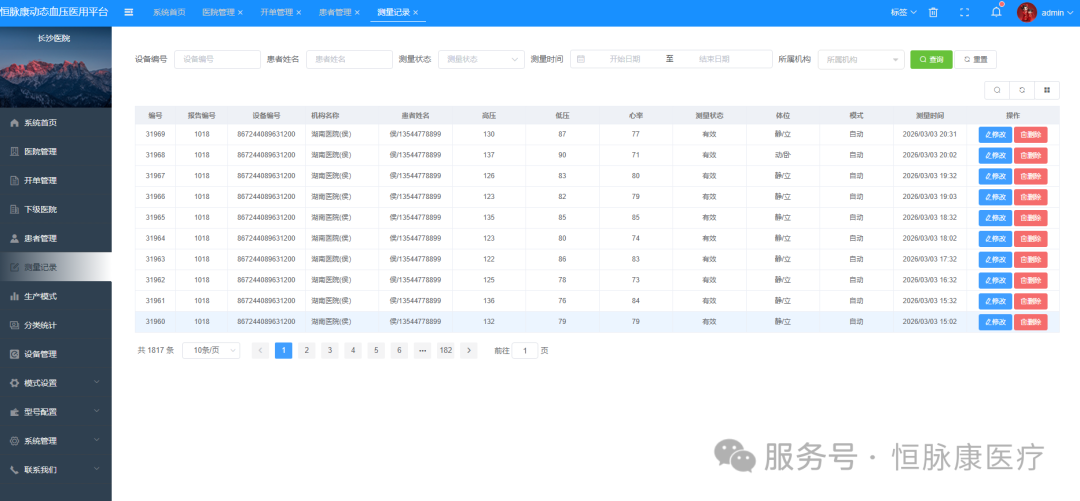Click the pagination ellipsis button
Image resolution: width=1080 pixels, height=501 pixels.
(x=422, y=350)
